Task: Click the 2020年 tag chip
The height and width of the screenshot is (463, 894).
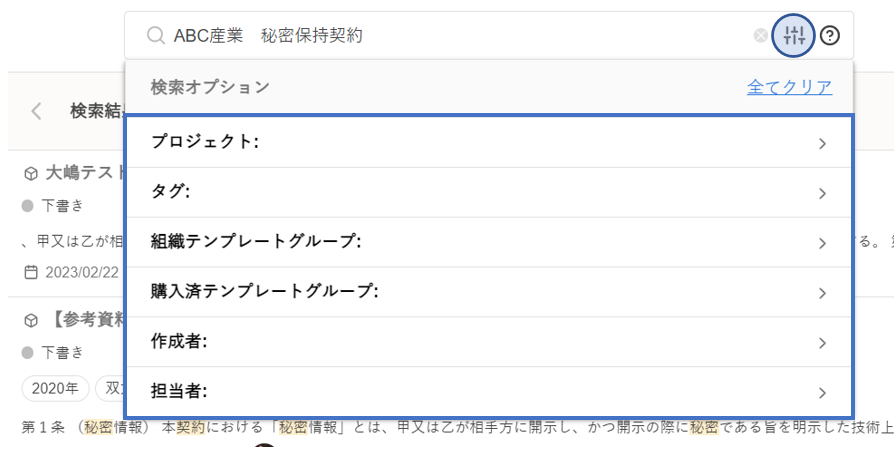Action: coord(56,388)
